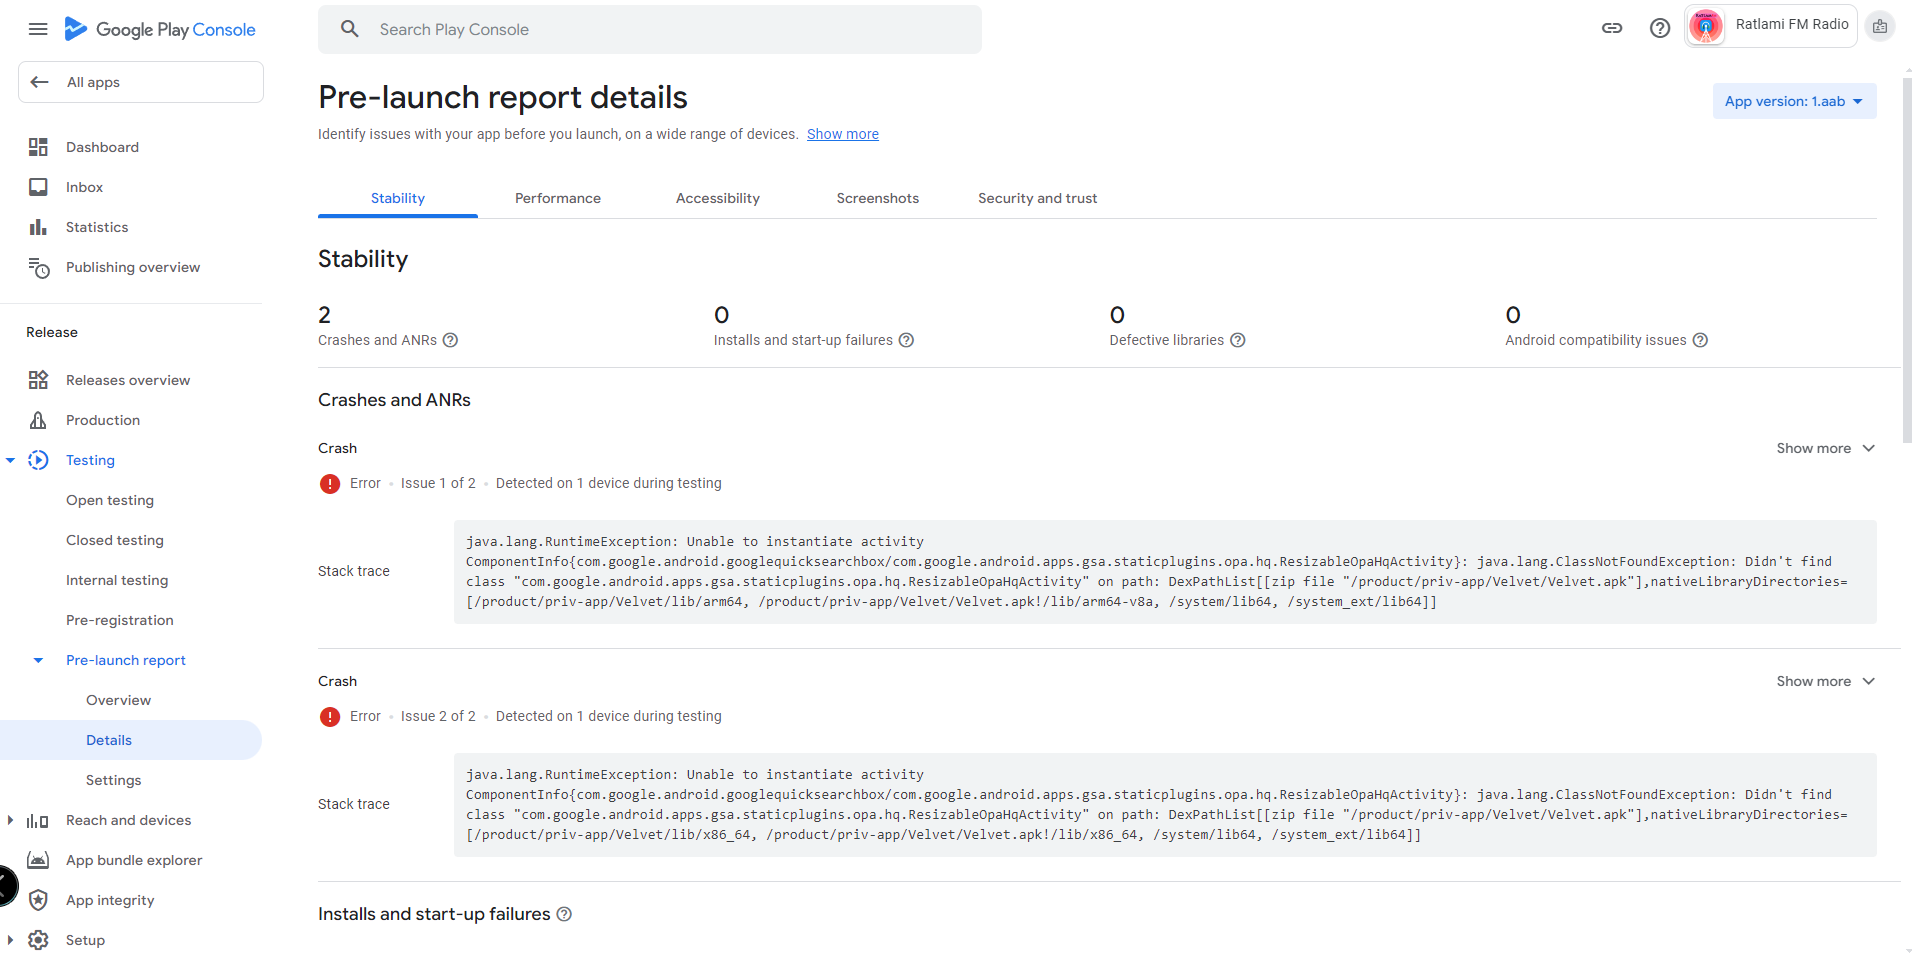
Task: Click the Show more link under page title
Action: pyautogui.click(x=842, y=134)
